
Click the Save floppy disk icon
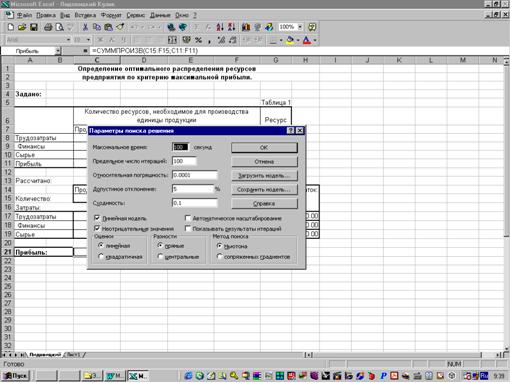pos(34,27)
